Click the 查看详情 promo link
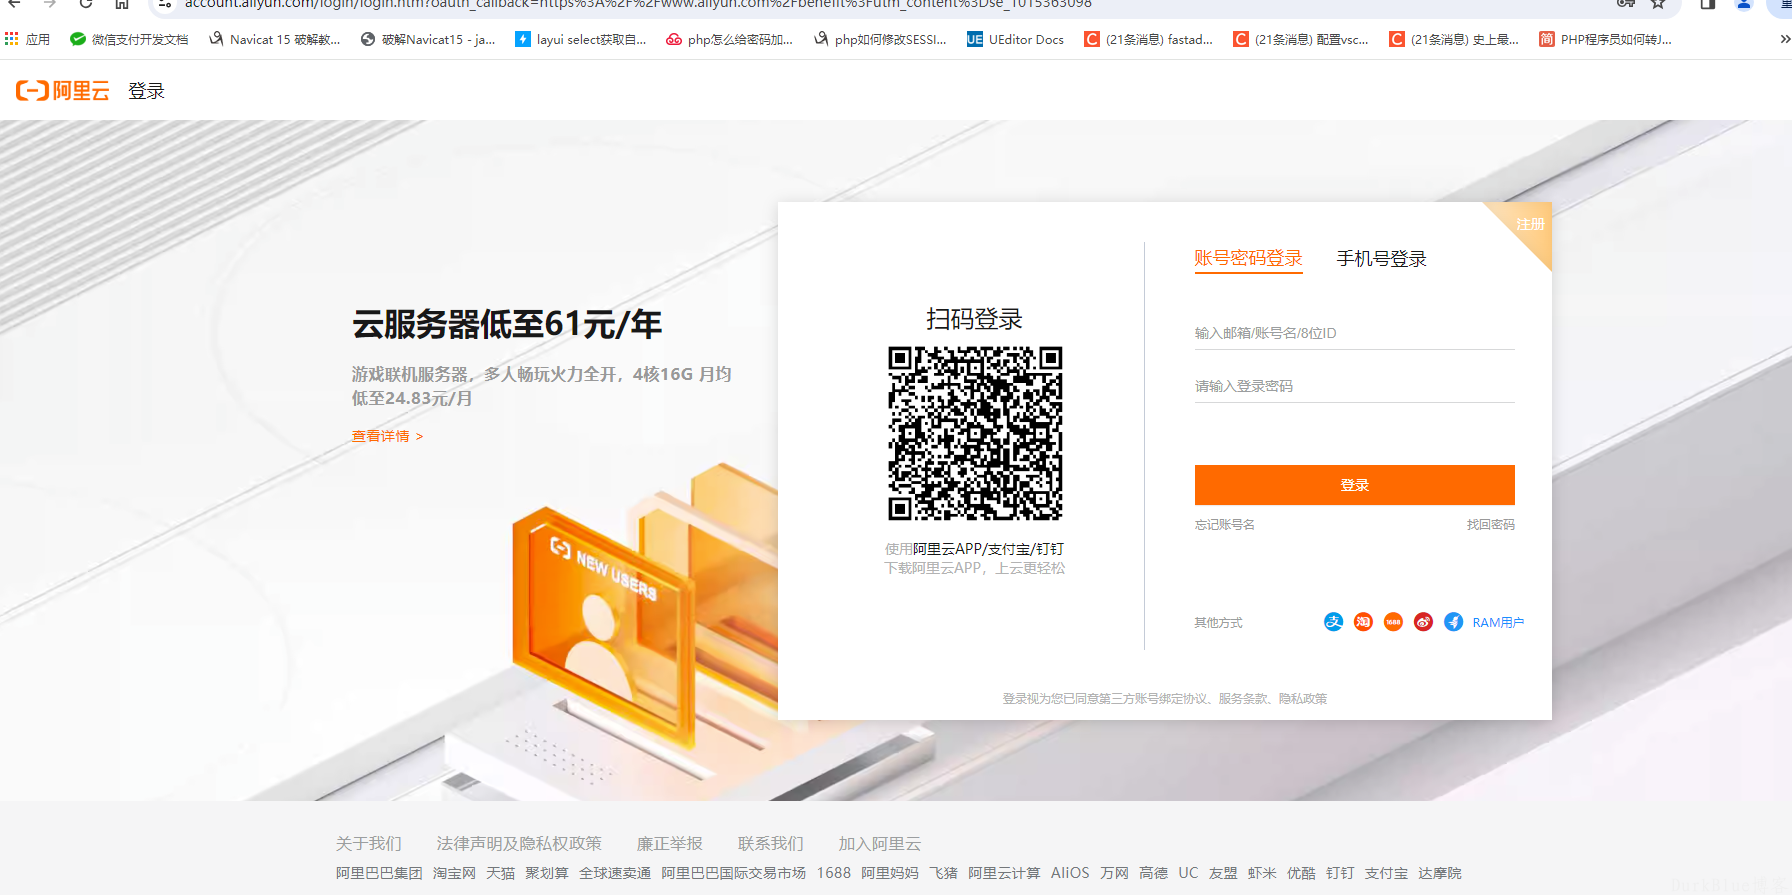 click(388, 436)
